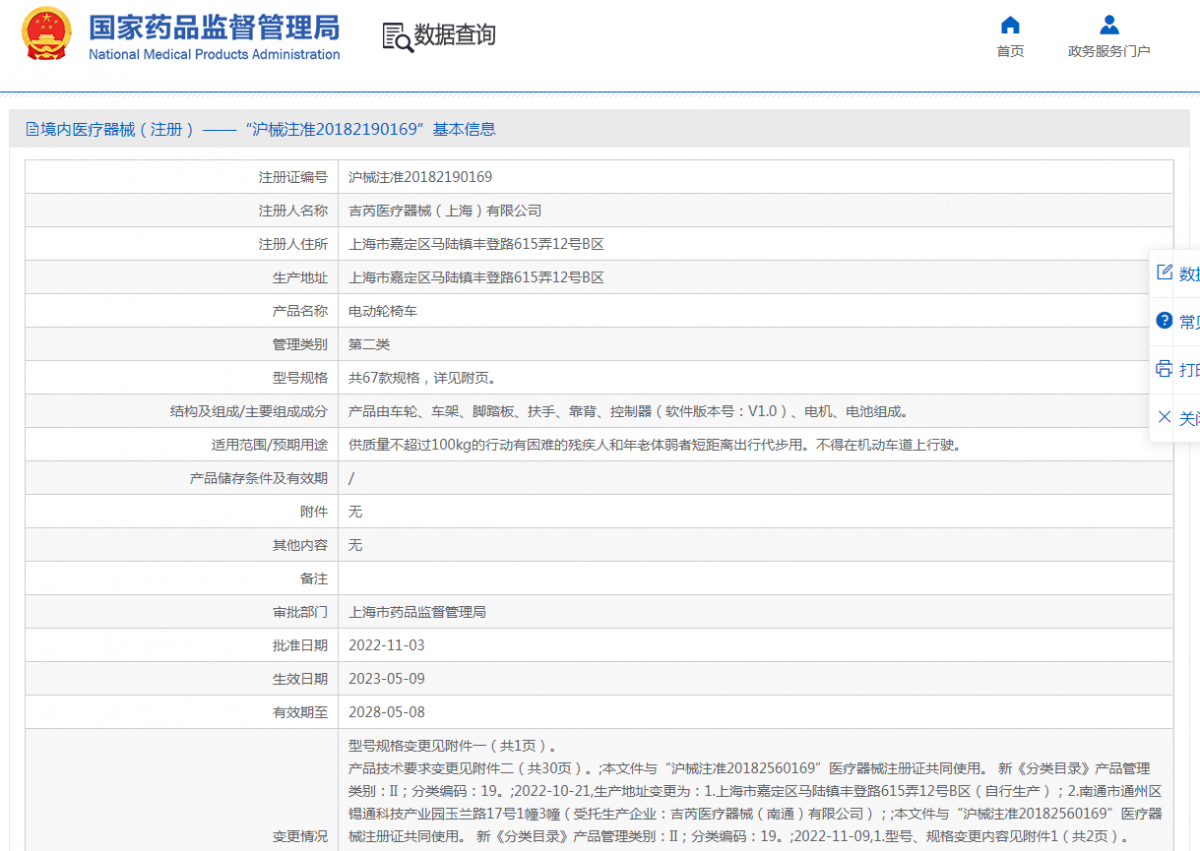1200x851 pixels.
Task: Click the printer icon in sidebar
Action: (1164, 369)
